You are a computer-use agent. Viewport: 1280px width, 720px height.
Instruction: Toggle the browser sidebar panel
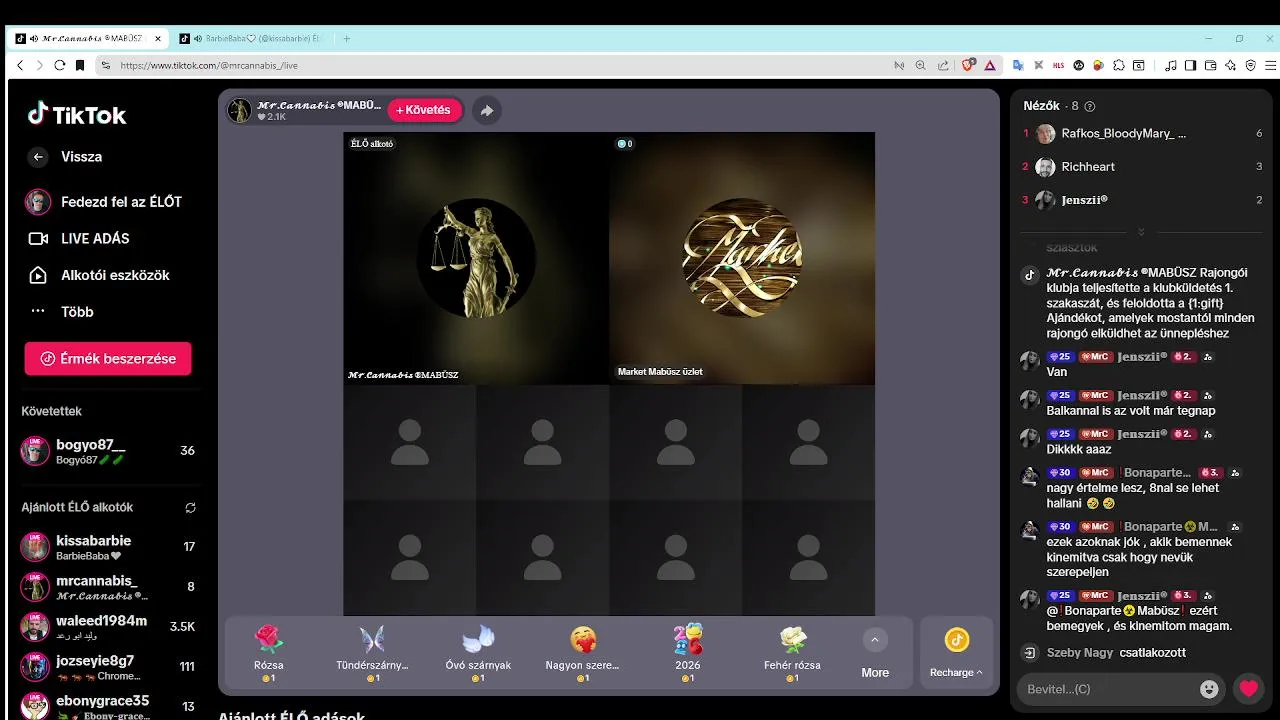pos(1190,65)
